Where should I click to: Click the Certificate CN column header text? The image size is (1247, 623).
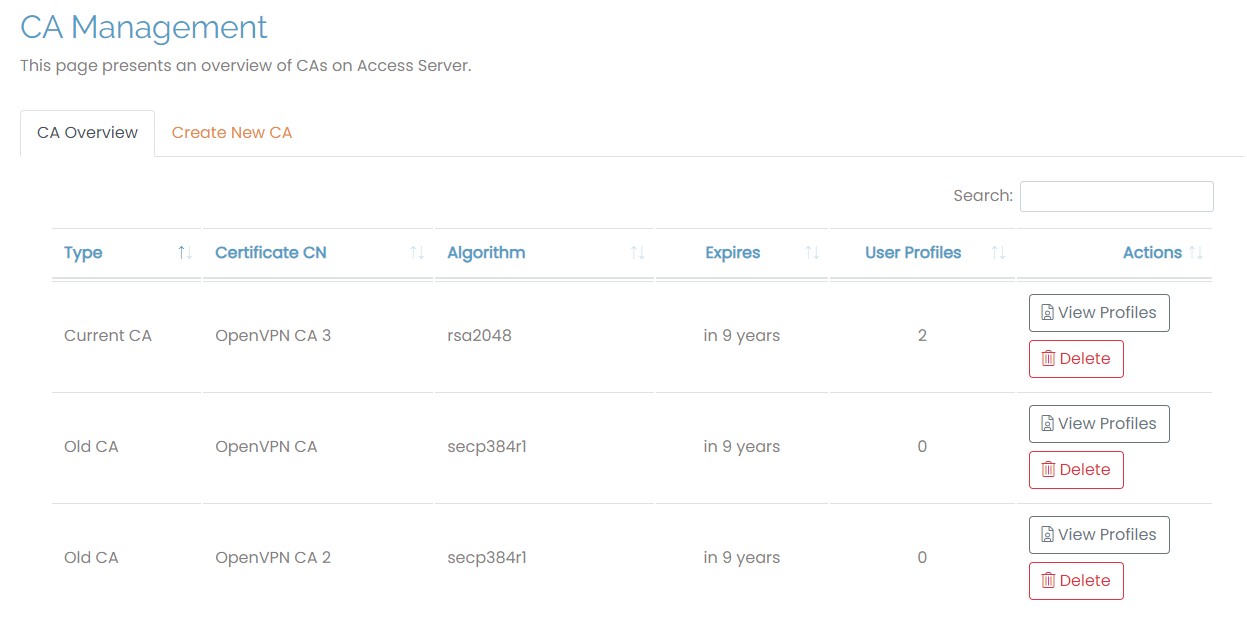coord(271,253)
